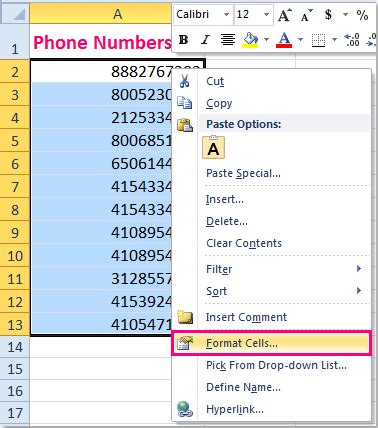Apply the red font color
Image resolution: width=378 pixels, height=428 pixels.
click(x=284, y=40)
